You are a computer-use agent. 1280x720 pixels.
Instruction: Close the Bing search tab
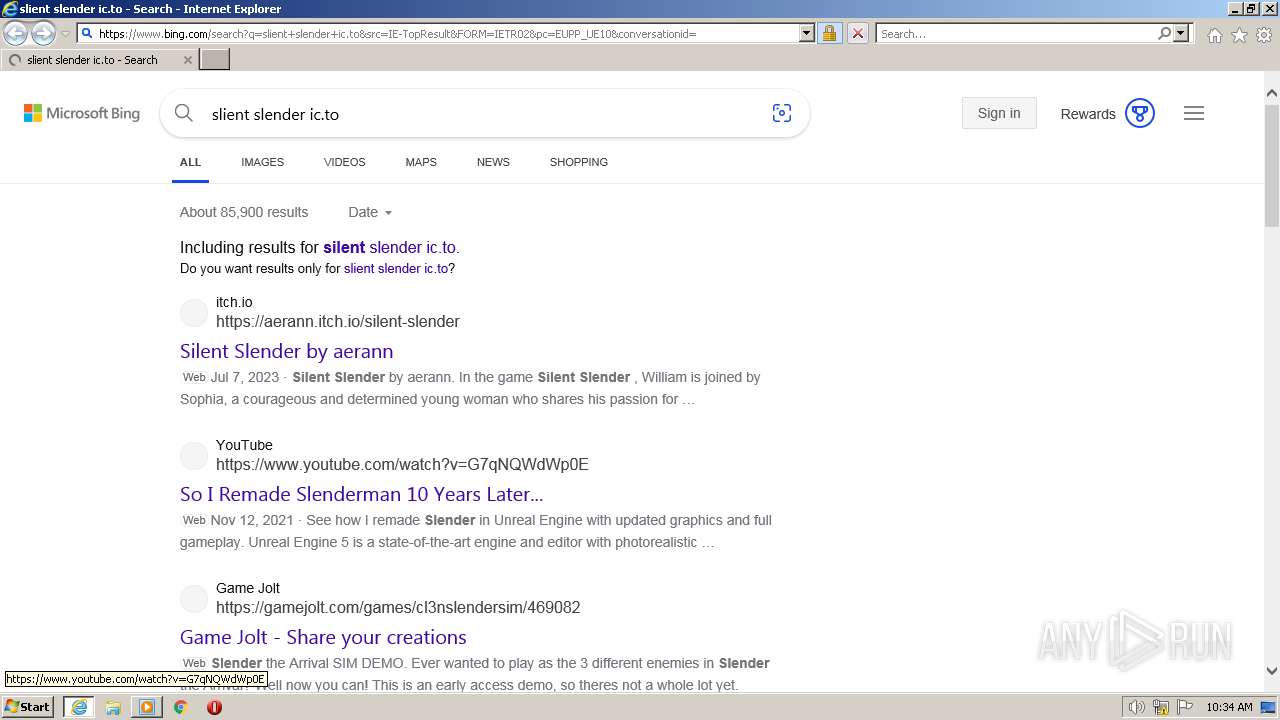pos(188,60)
